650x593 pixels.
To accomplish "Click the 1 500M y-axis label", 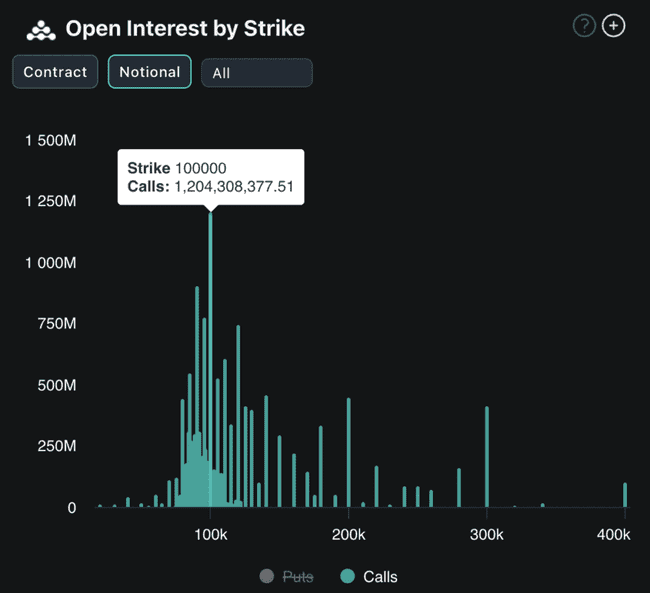I will [51, 141].
